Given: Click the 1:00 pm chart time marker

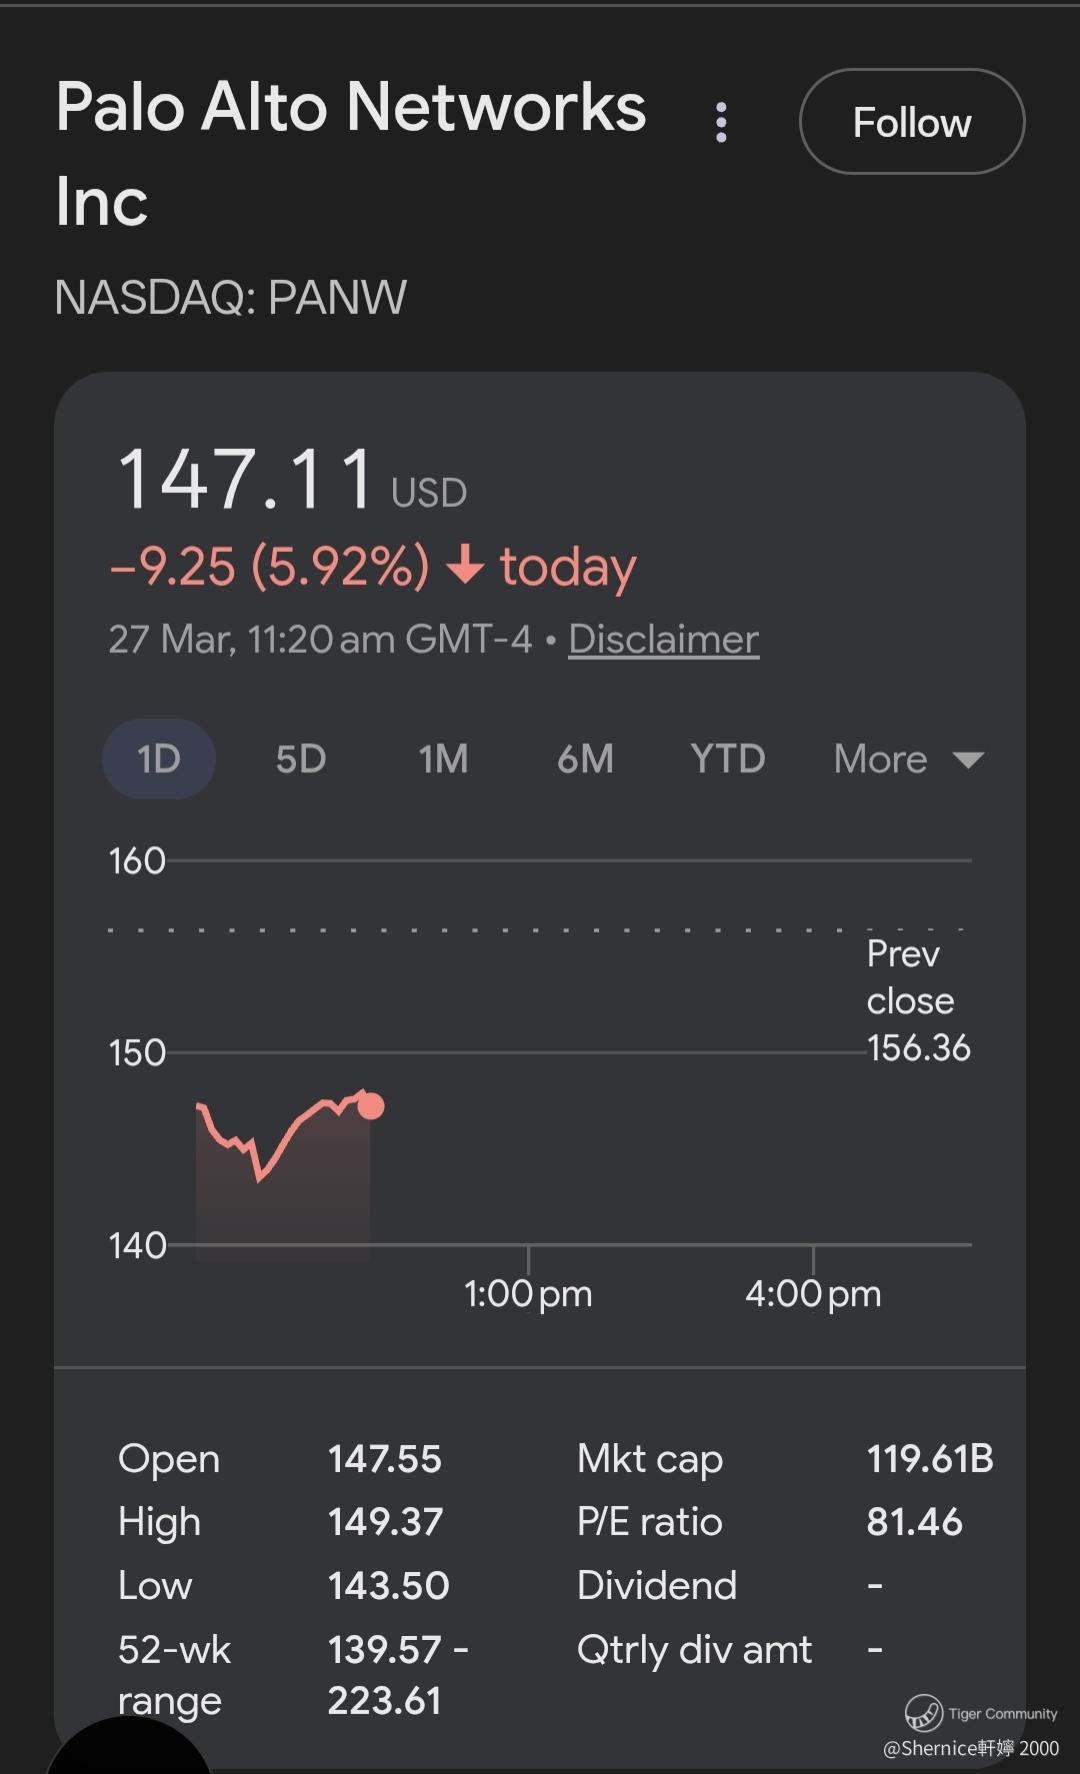Looking at the screenshot, I should point(528,1293).
